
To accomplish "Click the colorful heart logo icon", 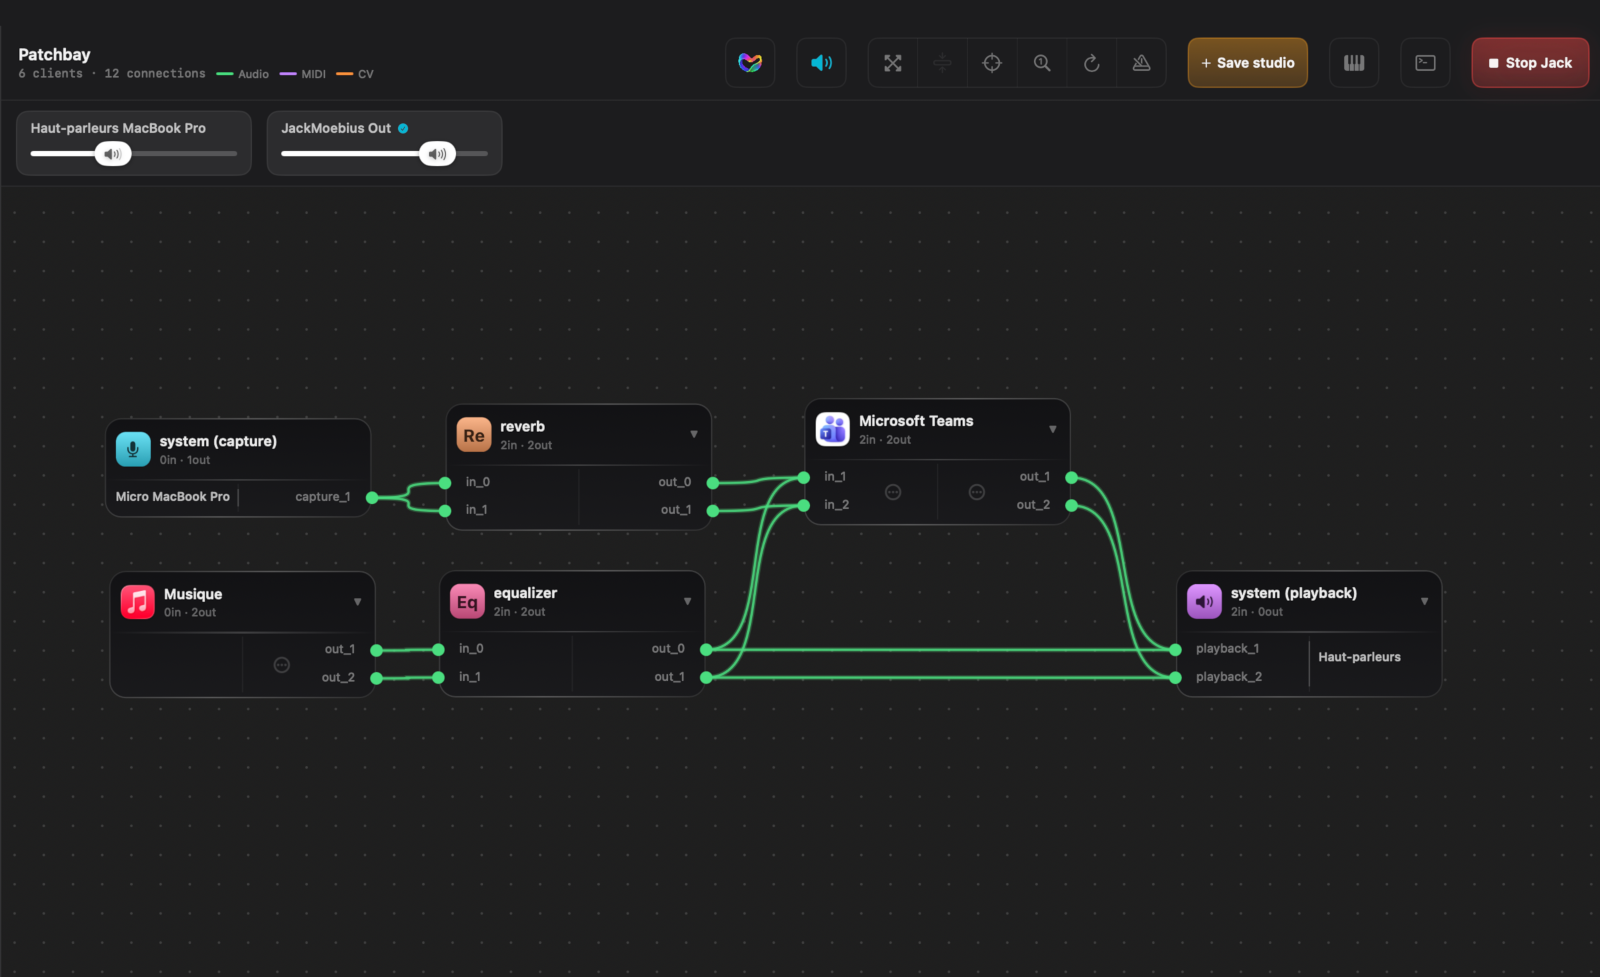I will (750, 63).
